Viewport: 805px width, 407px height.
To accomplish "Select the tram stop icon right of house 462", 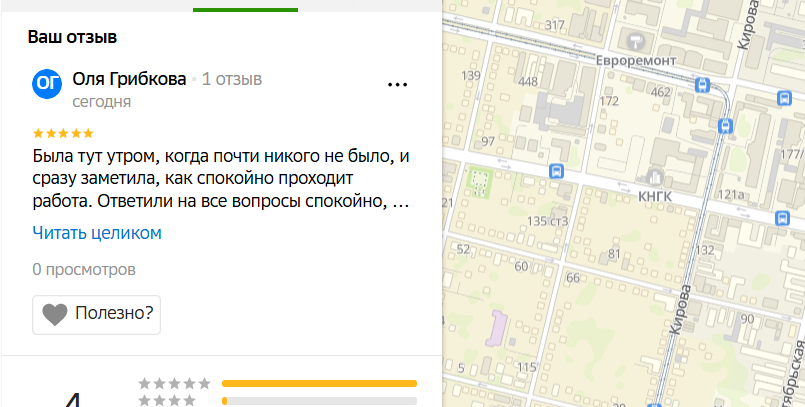I will [702, 85].
